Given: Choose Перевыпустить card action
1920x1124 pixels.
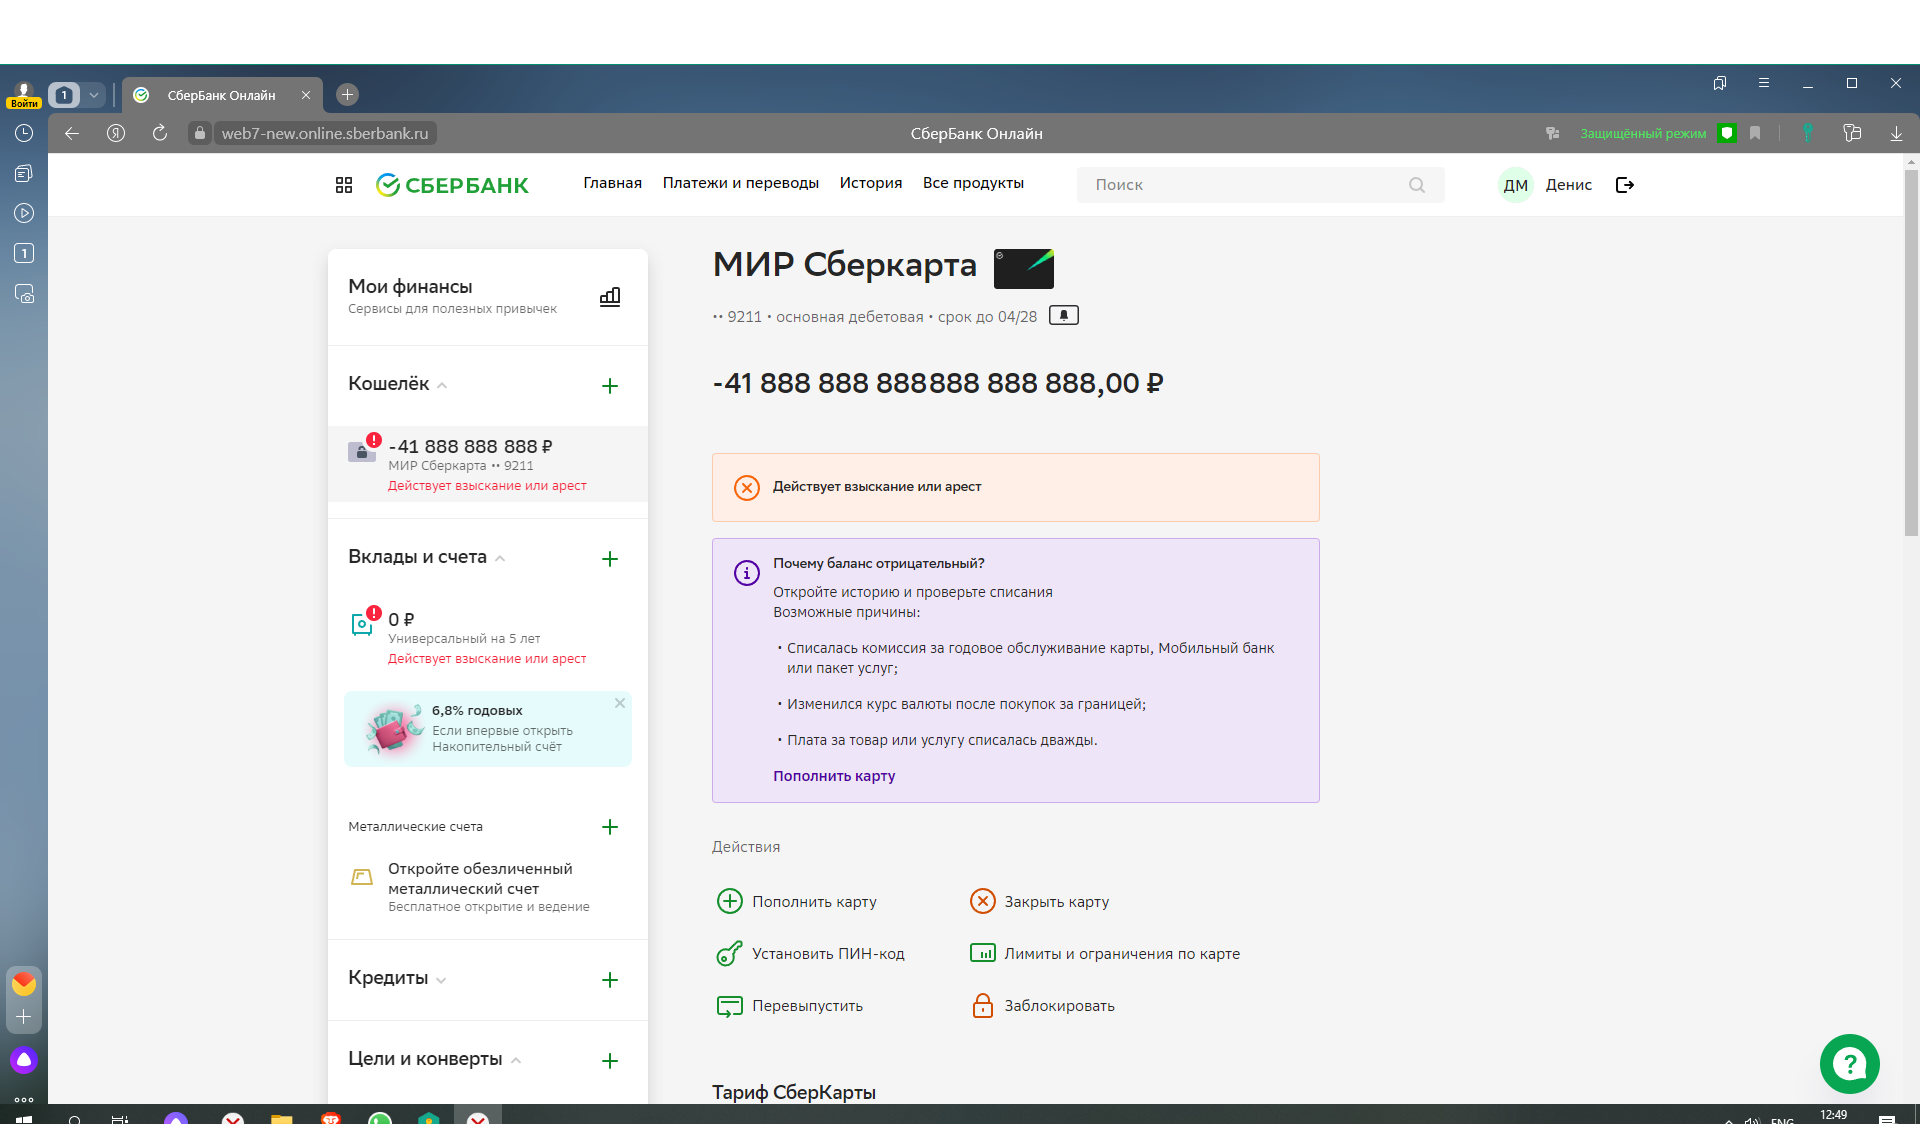Looking at the screenshot, I should [x=790, y=1006].
